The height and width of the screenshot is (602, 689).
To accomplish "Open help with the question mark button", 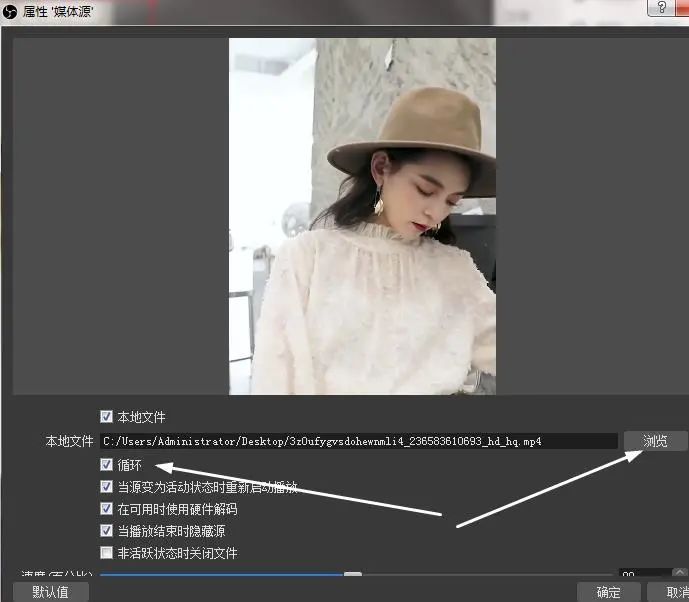I will pos(660,8).
